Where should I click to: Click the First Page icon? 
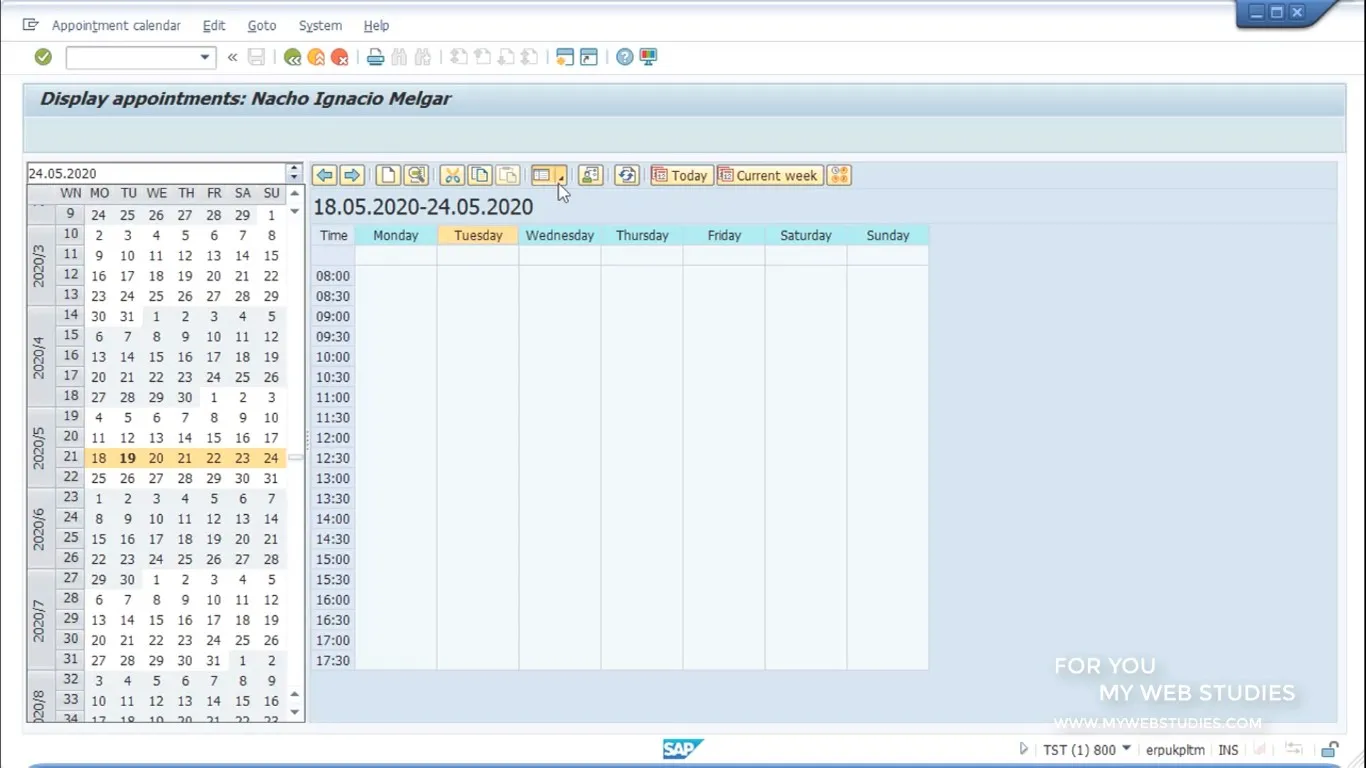click(x=458, y=57)
